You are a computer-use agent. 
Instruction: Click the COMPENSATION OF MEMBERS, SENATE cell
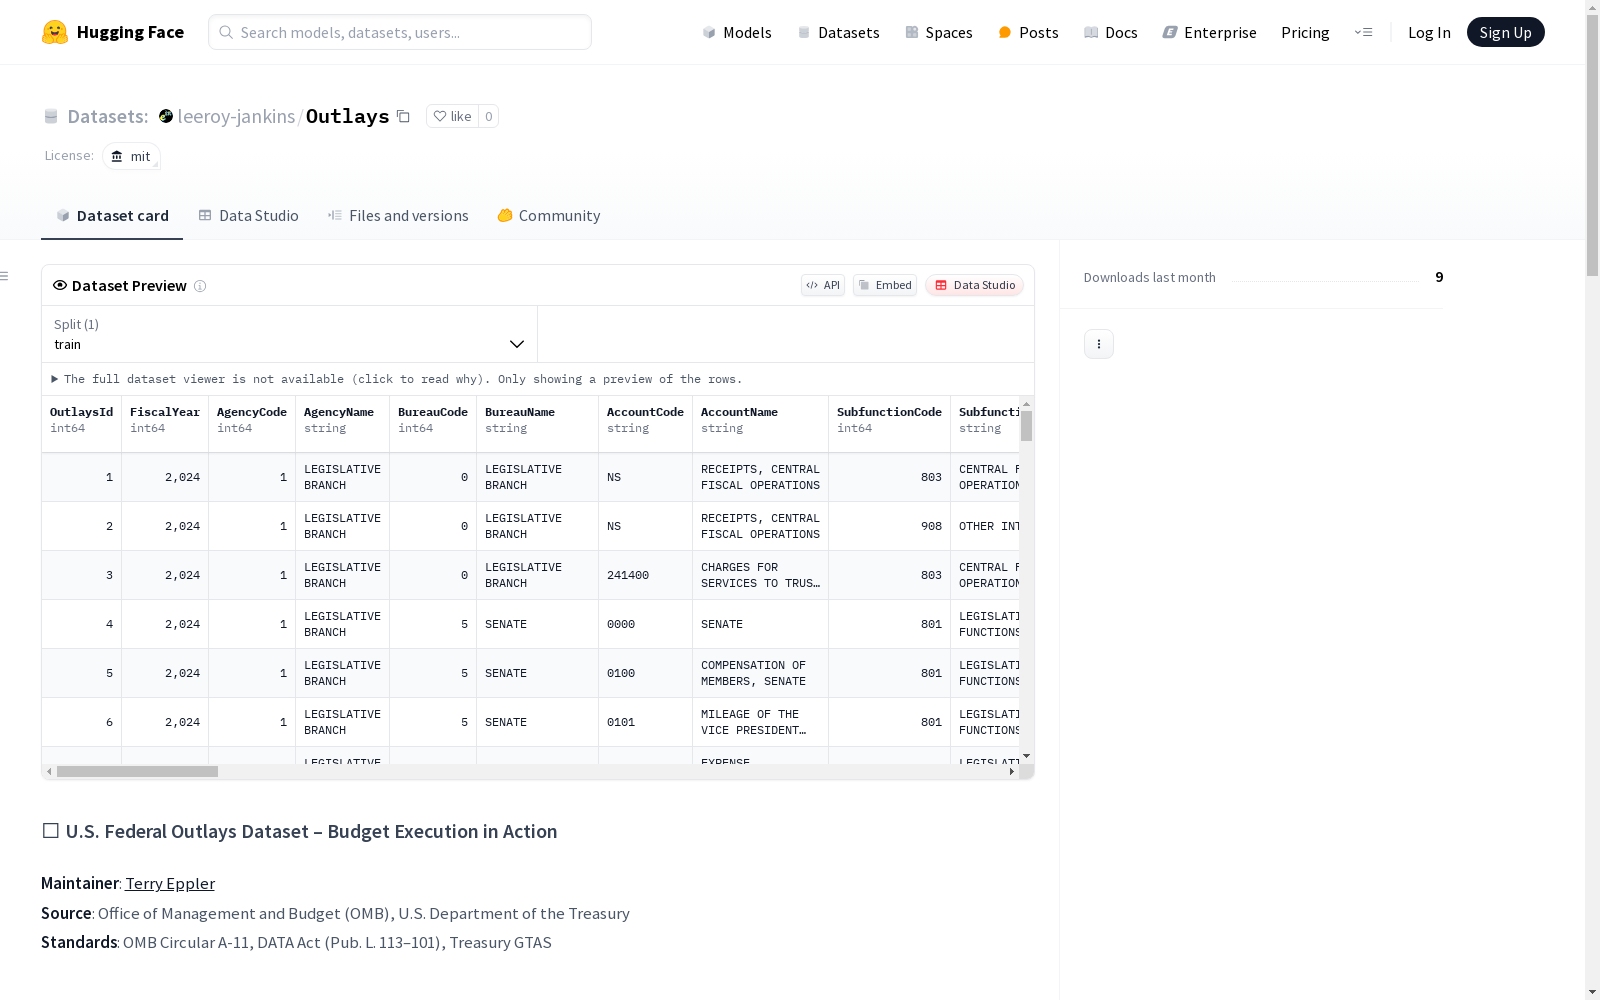761,673
